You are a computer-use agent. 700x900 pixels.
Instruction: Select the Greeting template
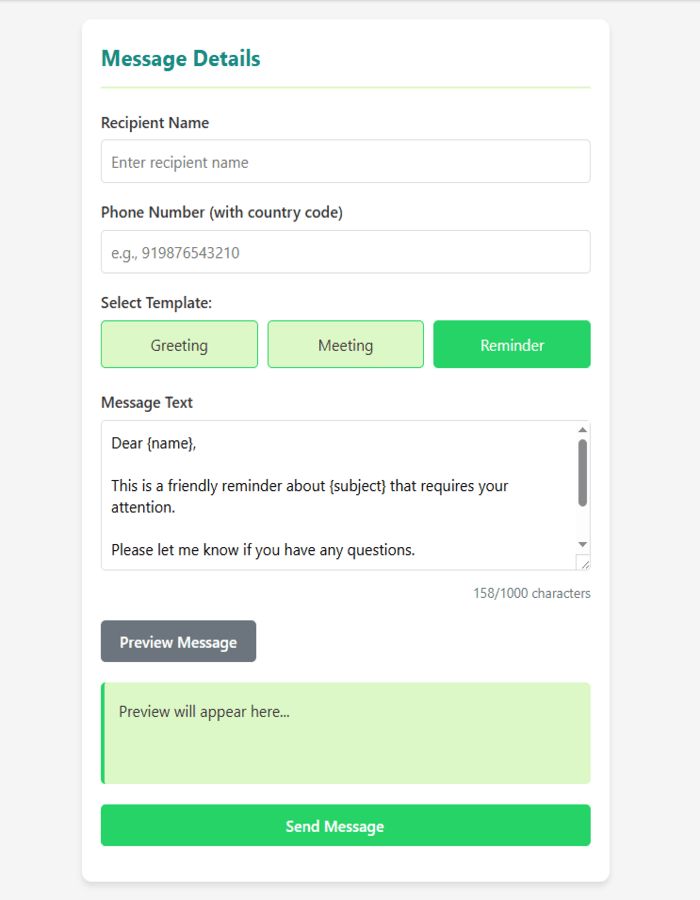(179, 345)
